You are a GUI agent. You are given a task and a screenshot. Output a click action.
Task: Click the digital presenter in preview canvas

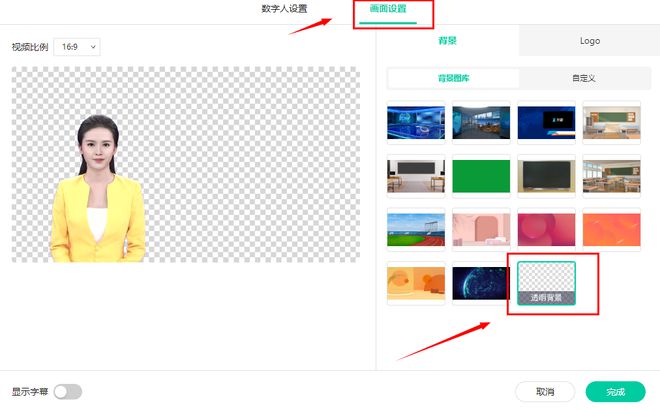tap(100, 190)
